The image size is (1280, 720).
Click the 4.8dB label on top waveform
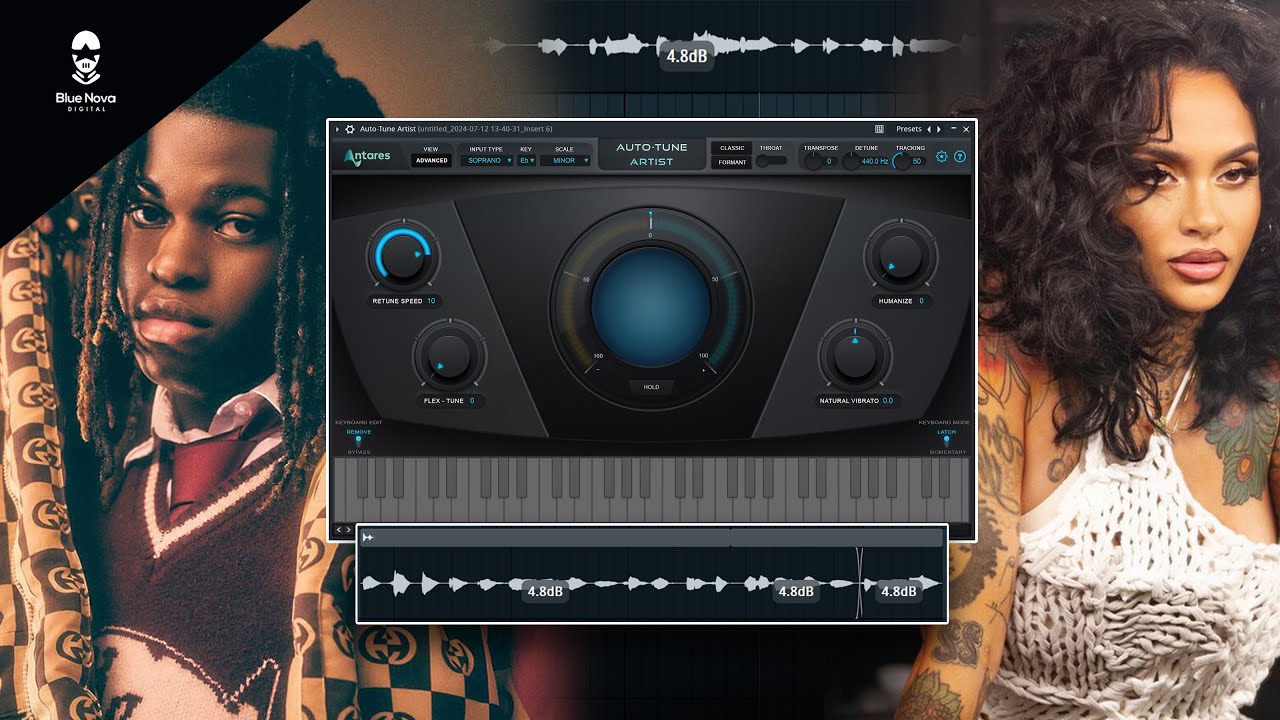[x=687, y=56]
